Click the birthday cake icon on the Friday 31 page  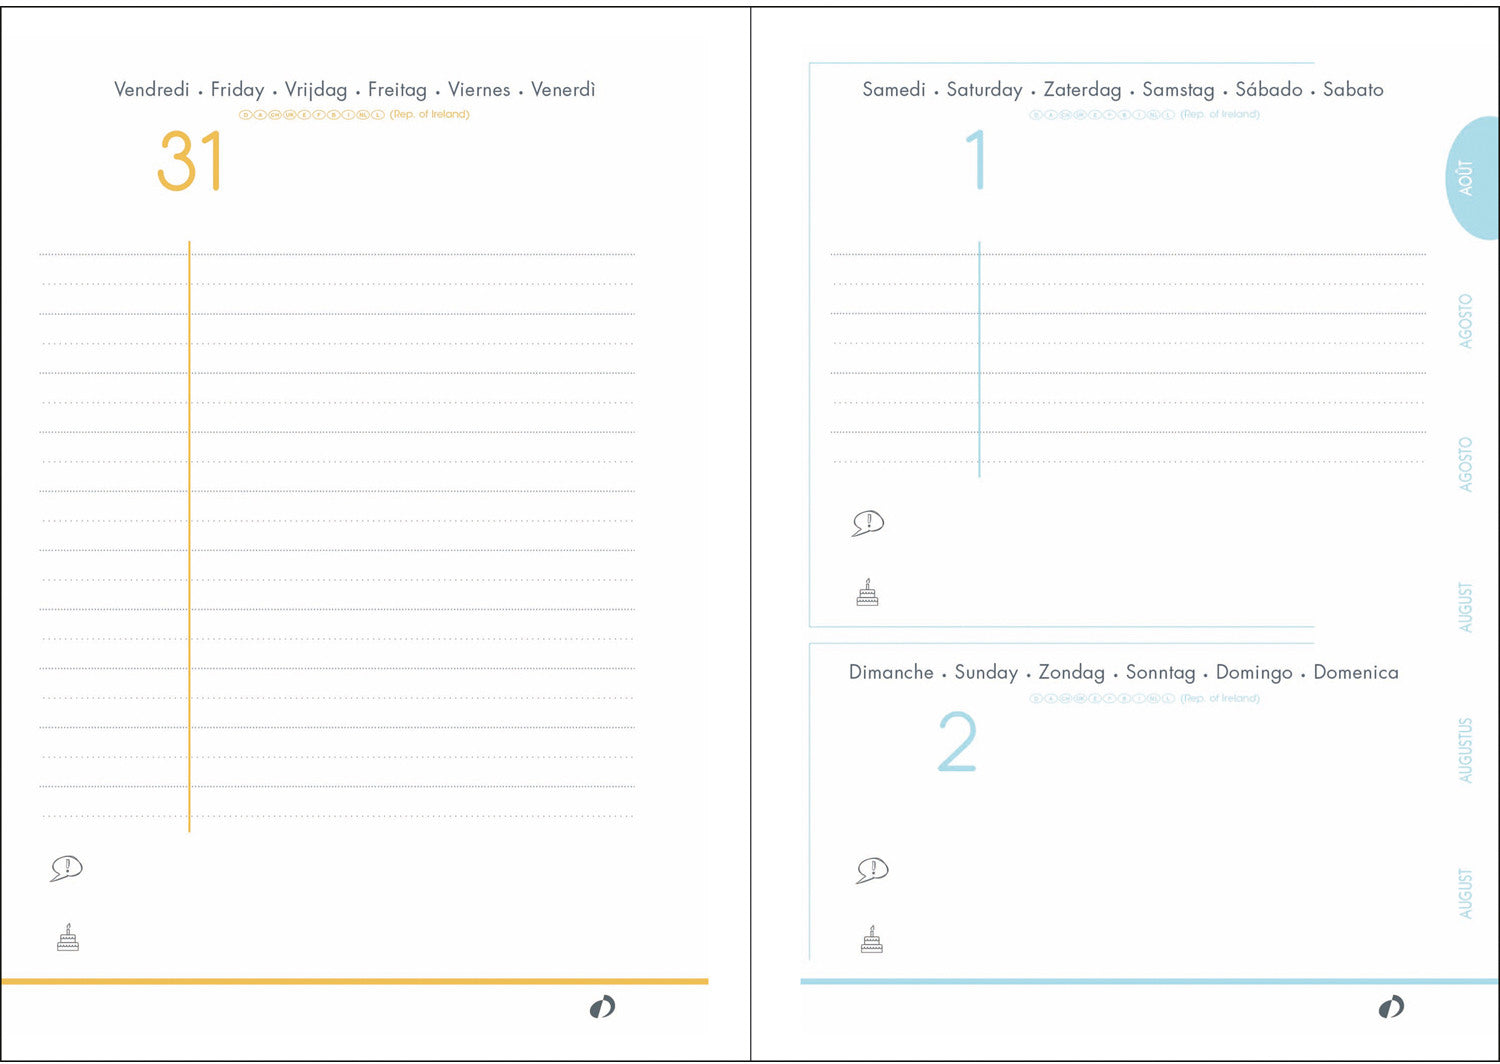(67, 938)
